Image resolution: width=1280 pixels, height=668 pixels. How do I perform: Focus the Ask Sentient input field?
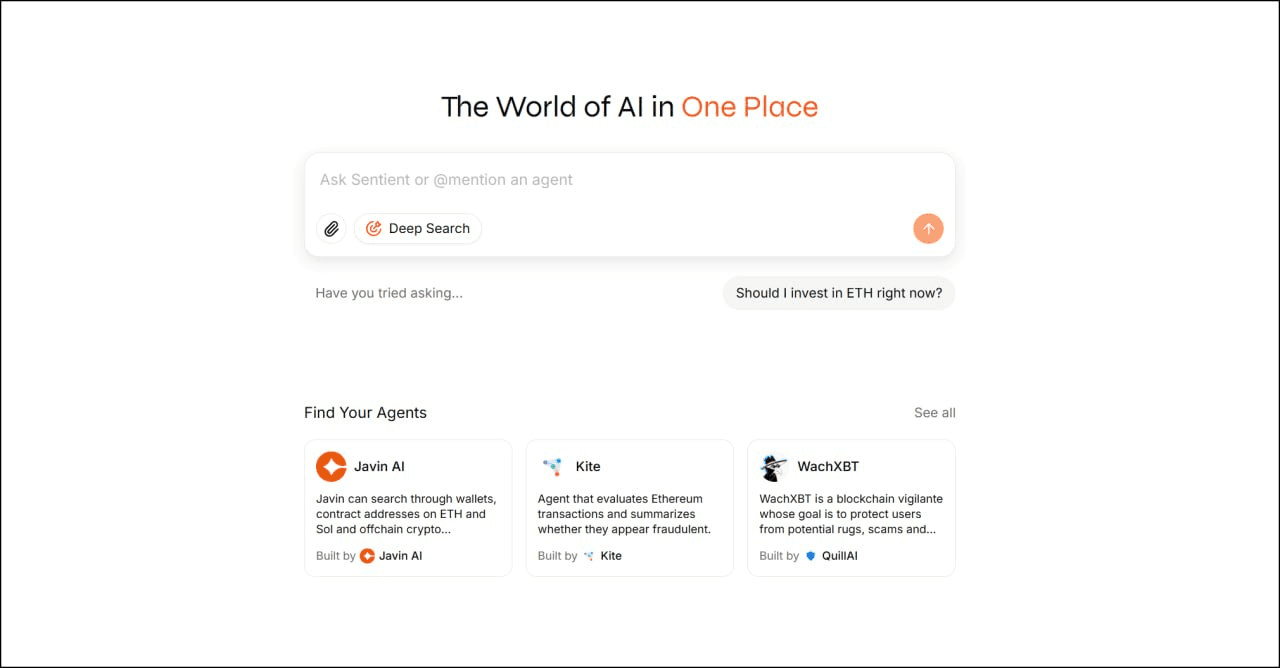pos(630,180)
